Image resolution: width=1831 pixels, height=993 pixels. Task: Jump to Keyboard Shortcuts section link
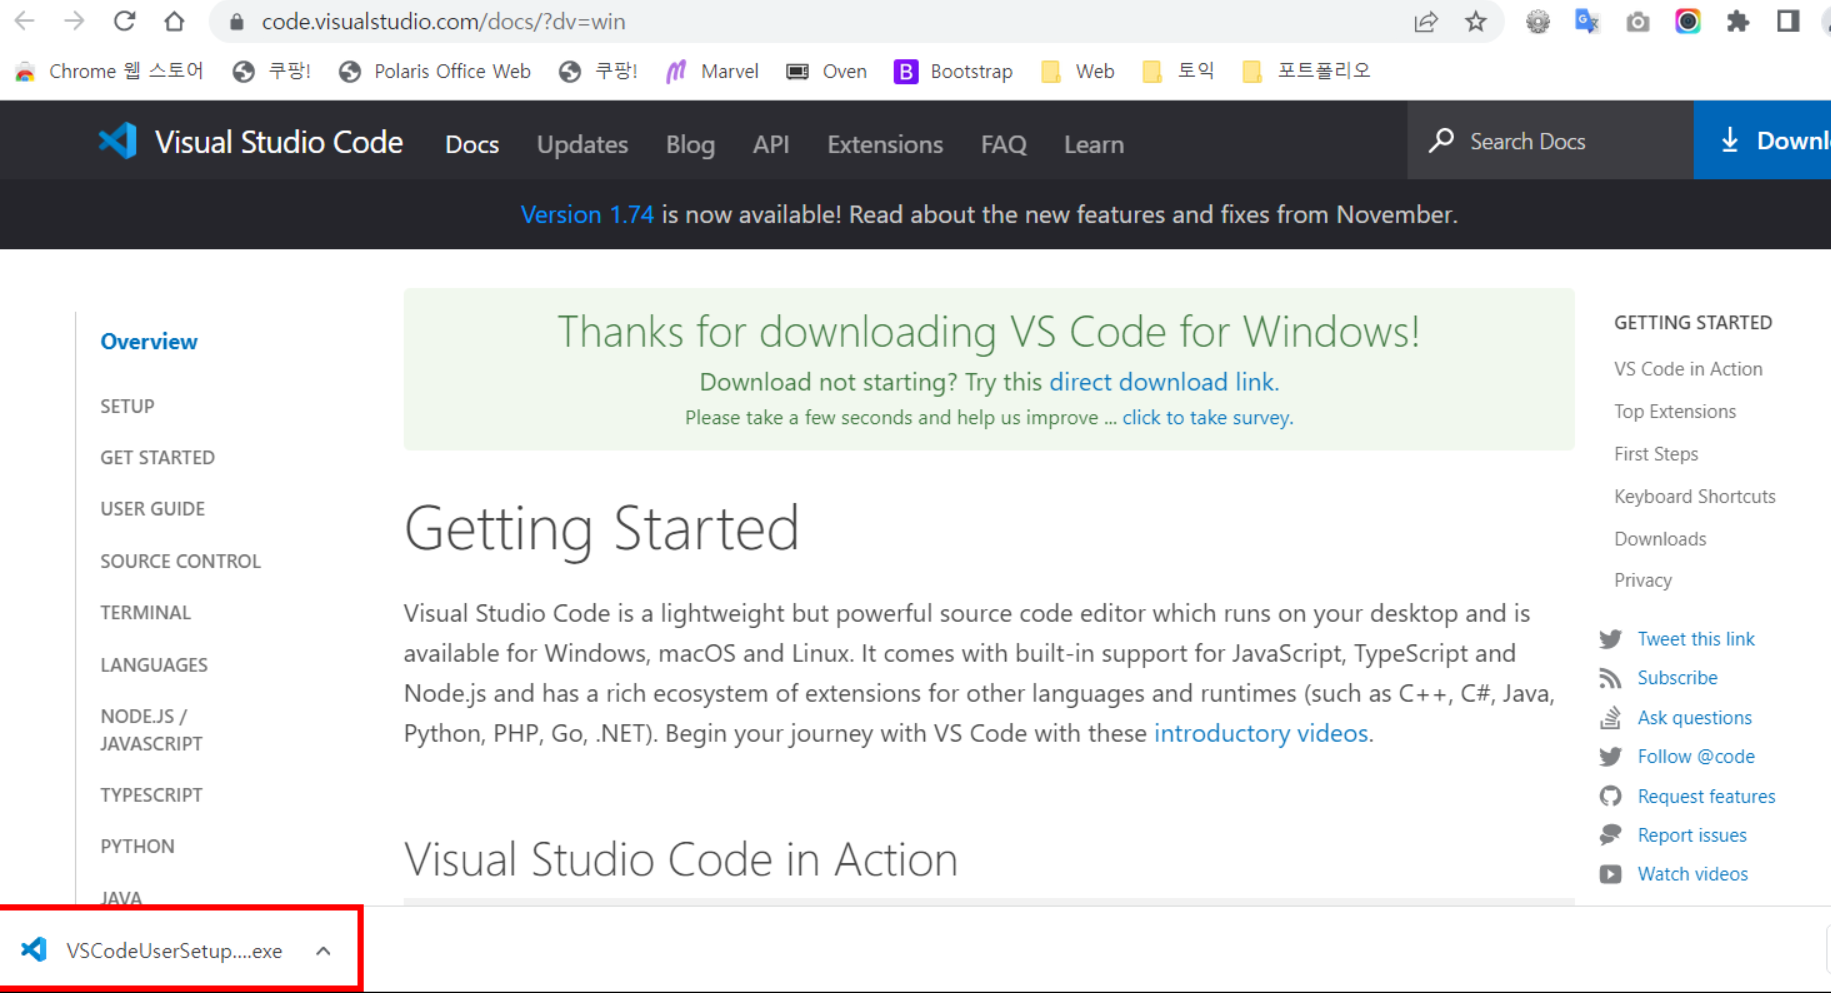(x=1695, y=496)
